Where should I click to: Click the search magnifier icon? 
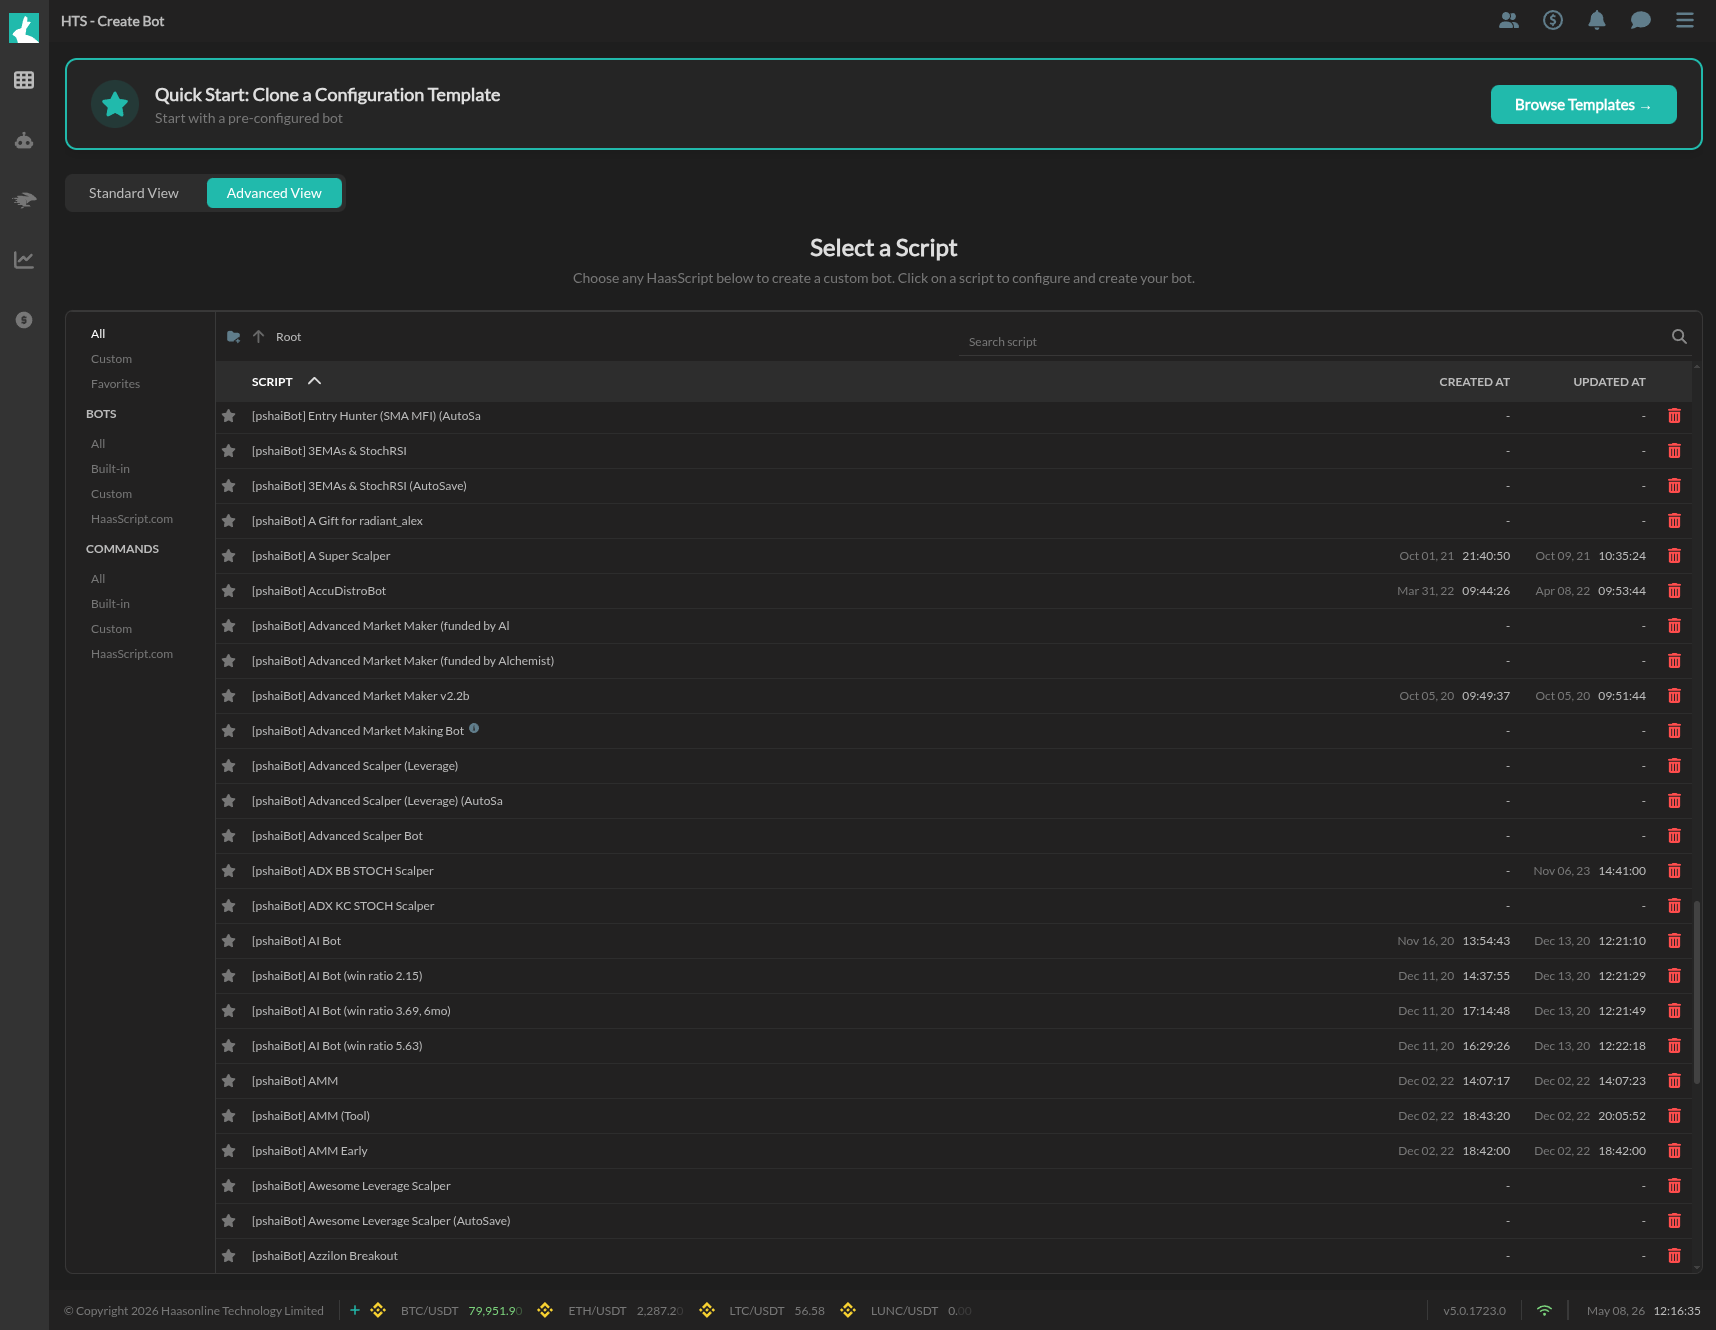point(1679,337)
